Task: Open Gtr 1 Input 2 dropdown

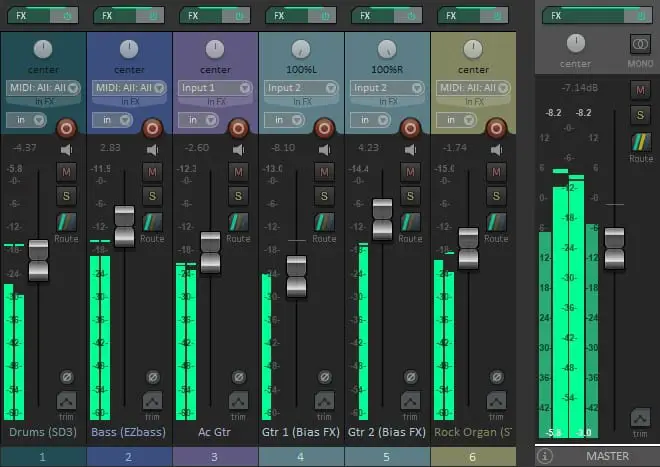Action: click(301, 88)
